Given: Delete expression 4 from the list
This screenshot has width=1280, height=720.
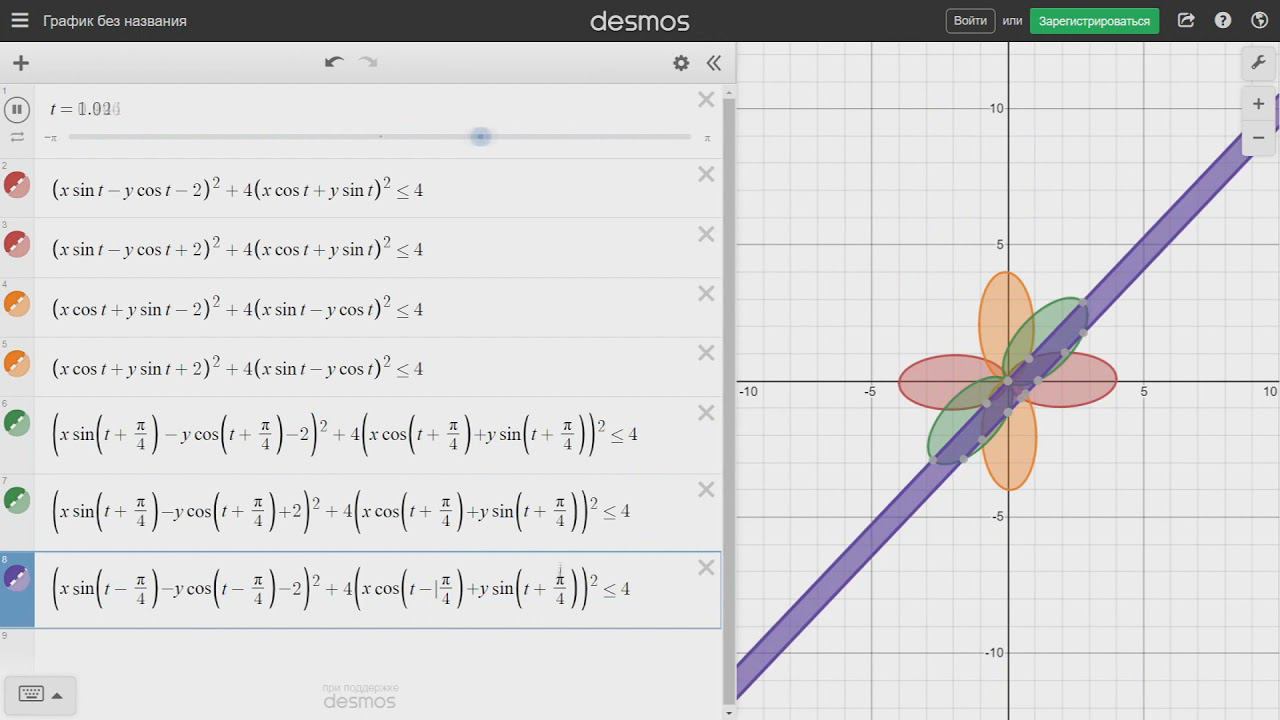Looking at the screenshot, I should pyautogui.click(x=706, y=293).
